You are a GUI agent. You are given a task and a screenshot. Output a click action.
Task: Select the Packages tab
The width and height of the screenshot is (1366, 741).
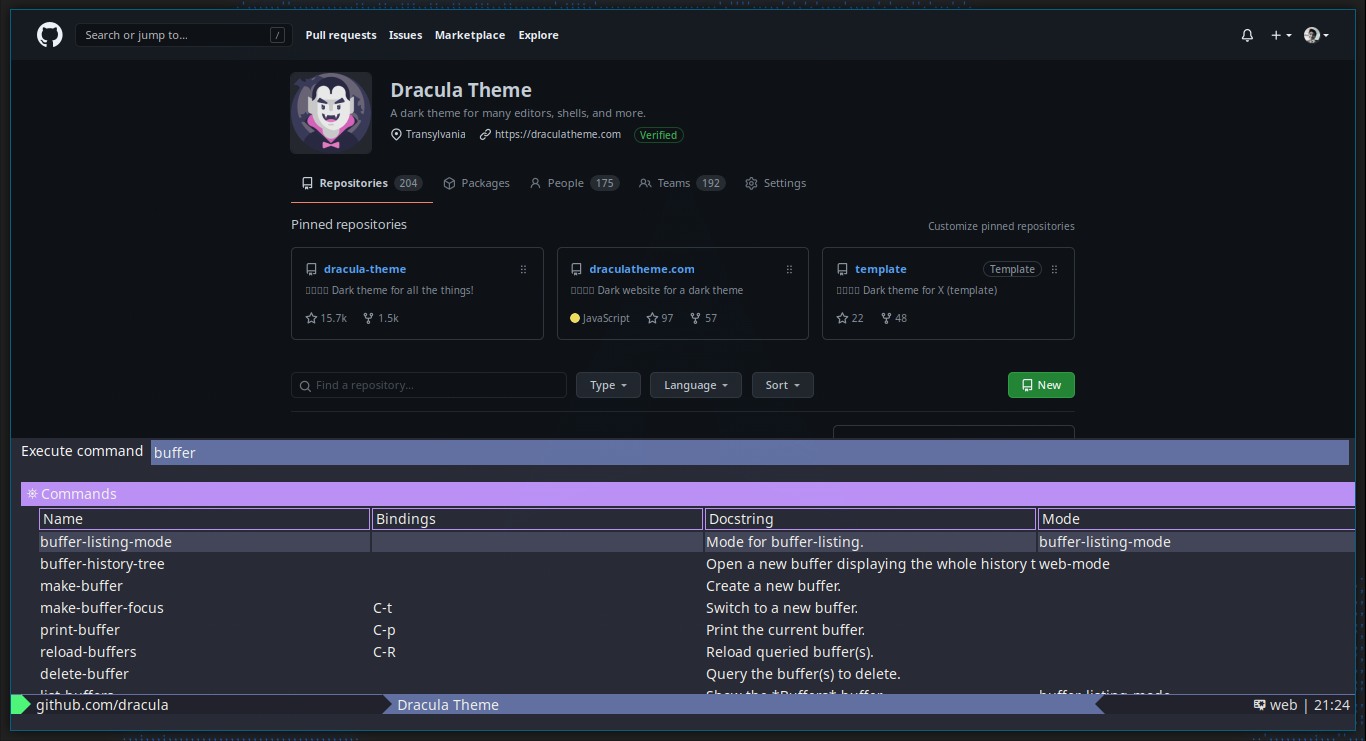tap(476, 183)
